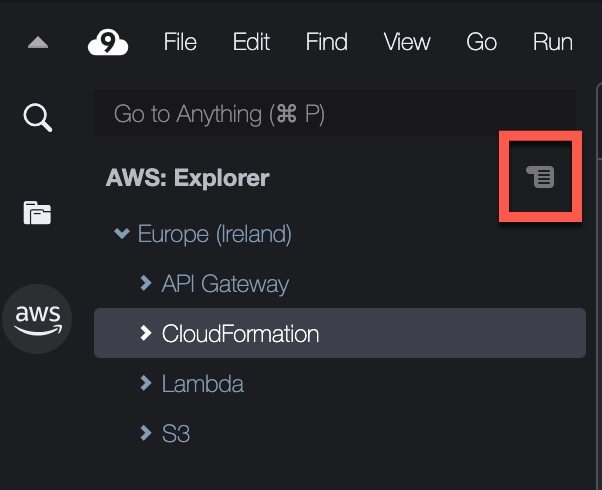Click the Cloud9 logo icon
The width and height of the screenshot is (602, 490).
coord(108,42)
